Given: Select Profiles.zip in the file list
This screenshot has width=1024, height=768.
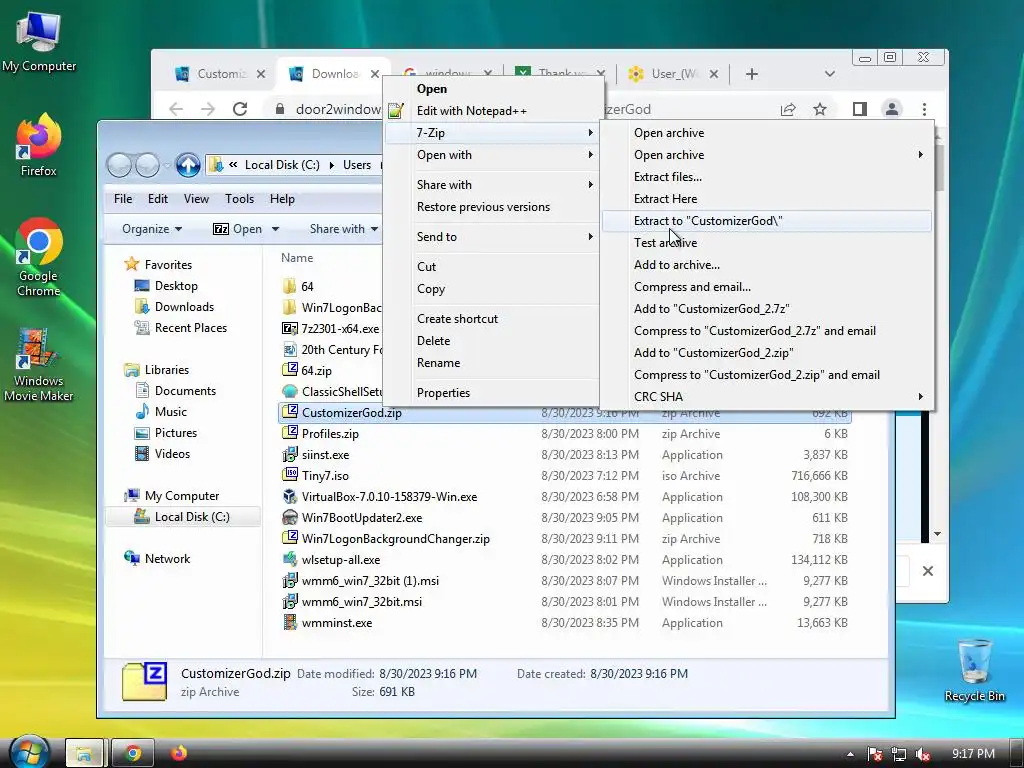Looking at the screenshot, I should pos(330,434).
